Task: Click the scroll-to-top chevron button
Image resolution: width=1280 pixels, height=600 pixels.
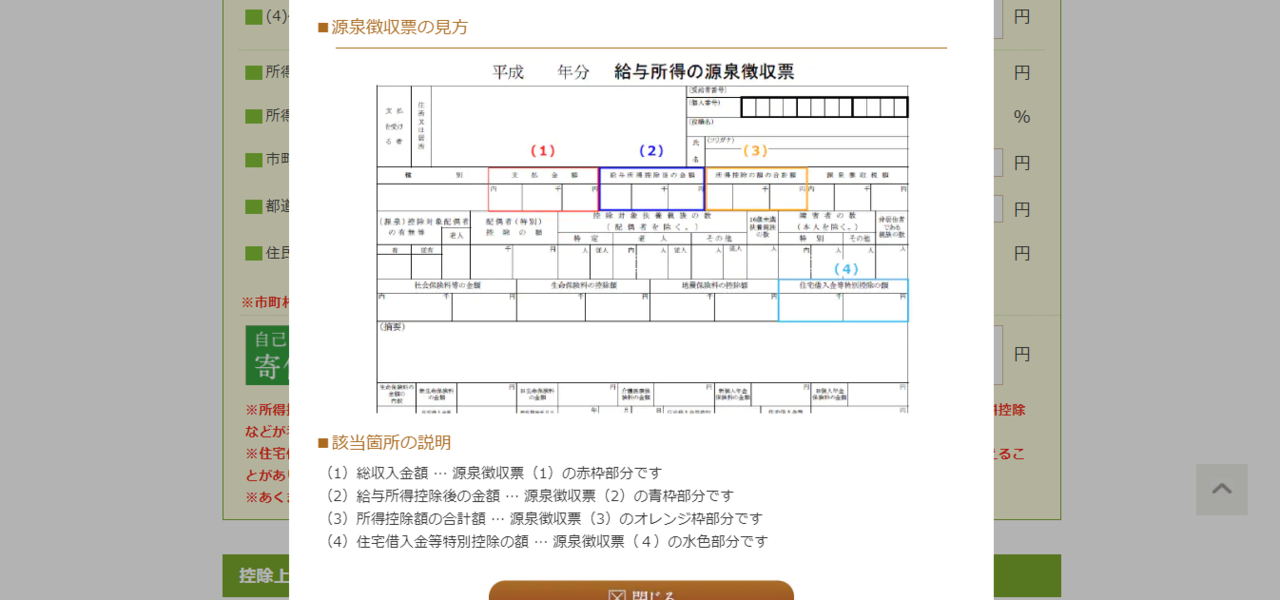Action: pyautogui.click(x=1222, y=489)
